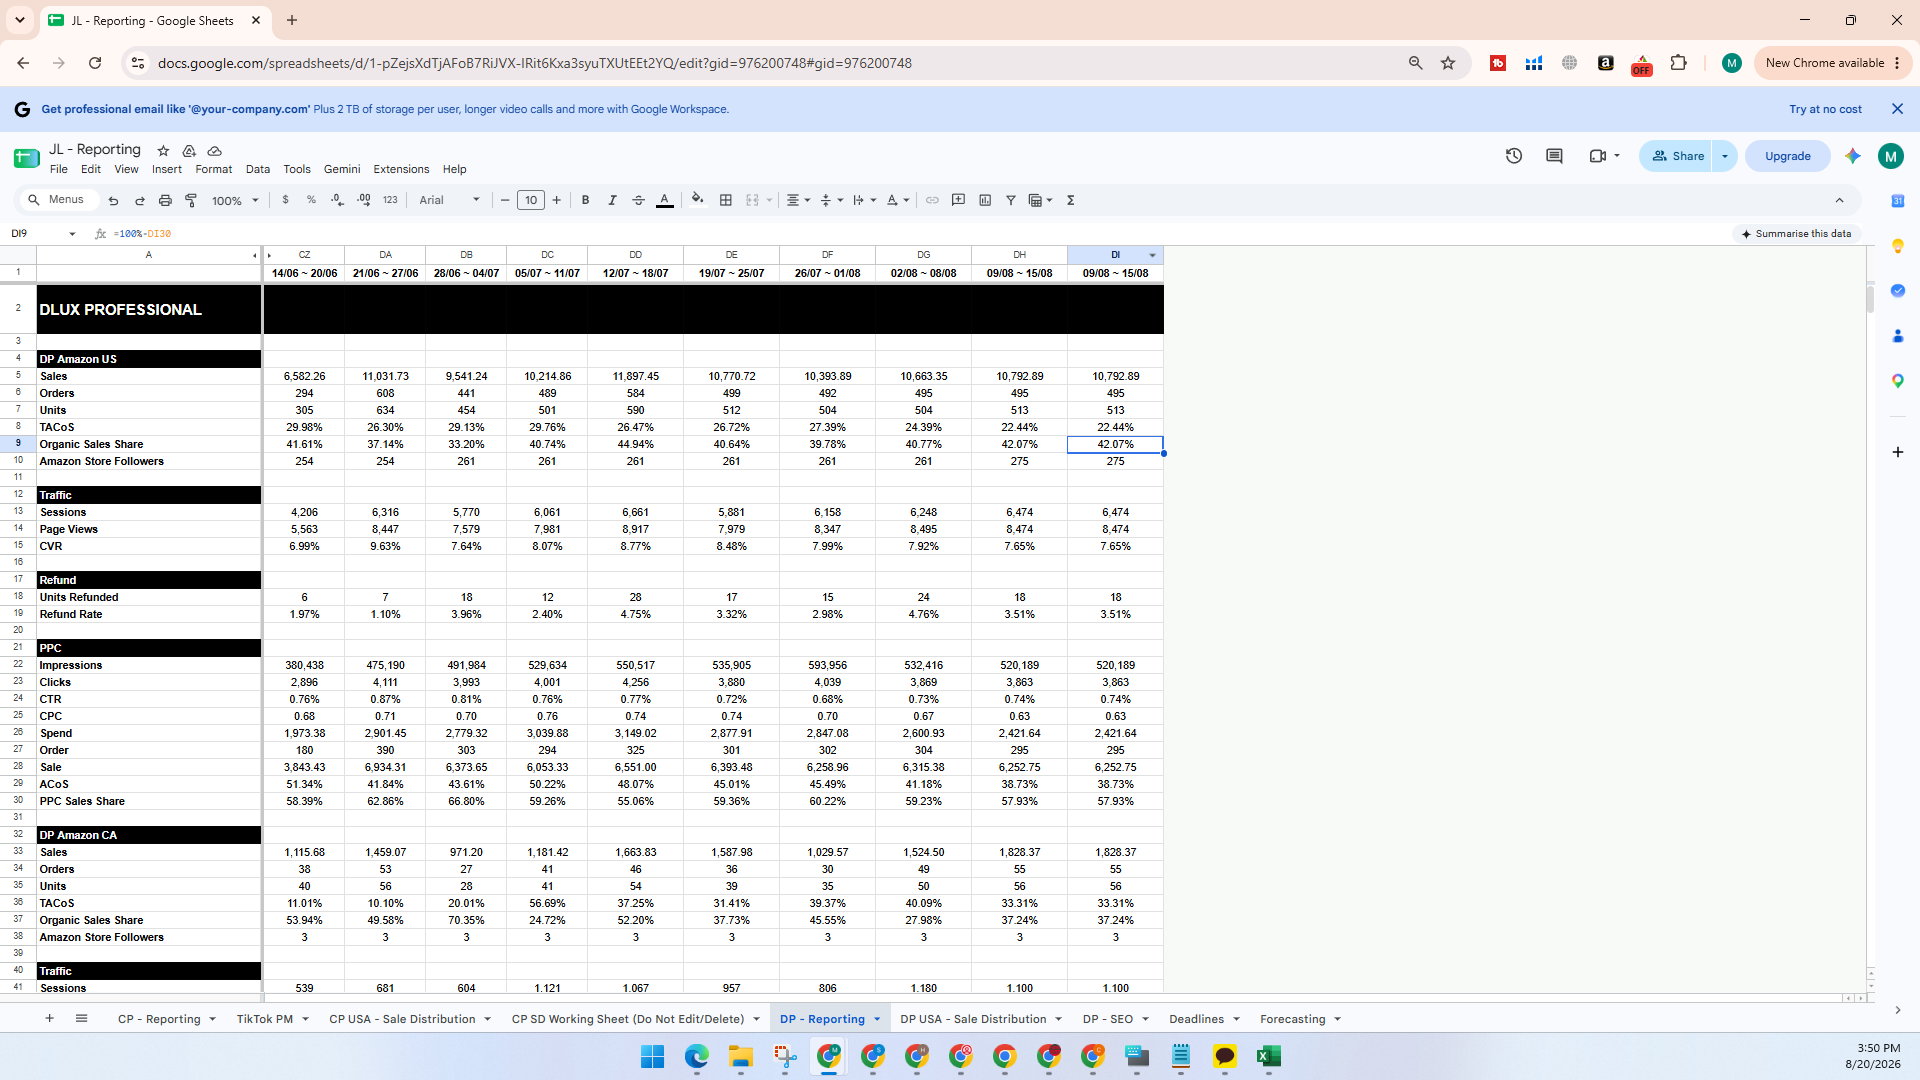This screenshot has width=1920, height=1080.
Task: Open the vertical align dropdown
Action: click(x=831, y=200)
